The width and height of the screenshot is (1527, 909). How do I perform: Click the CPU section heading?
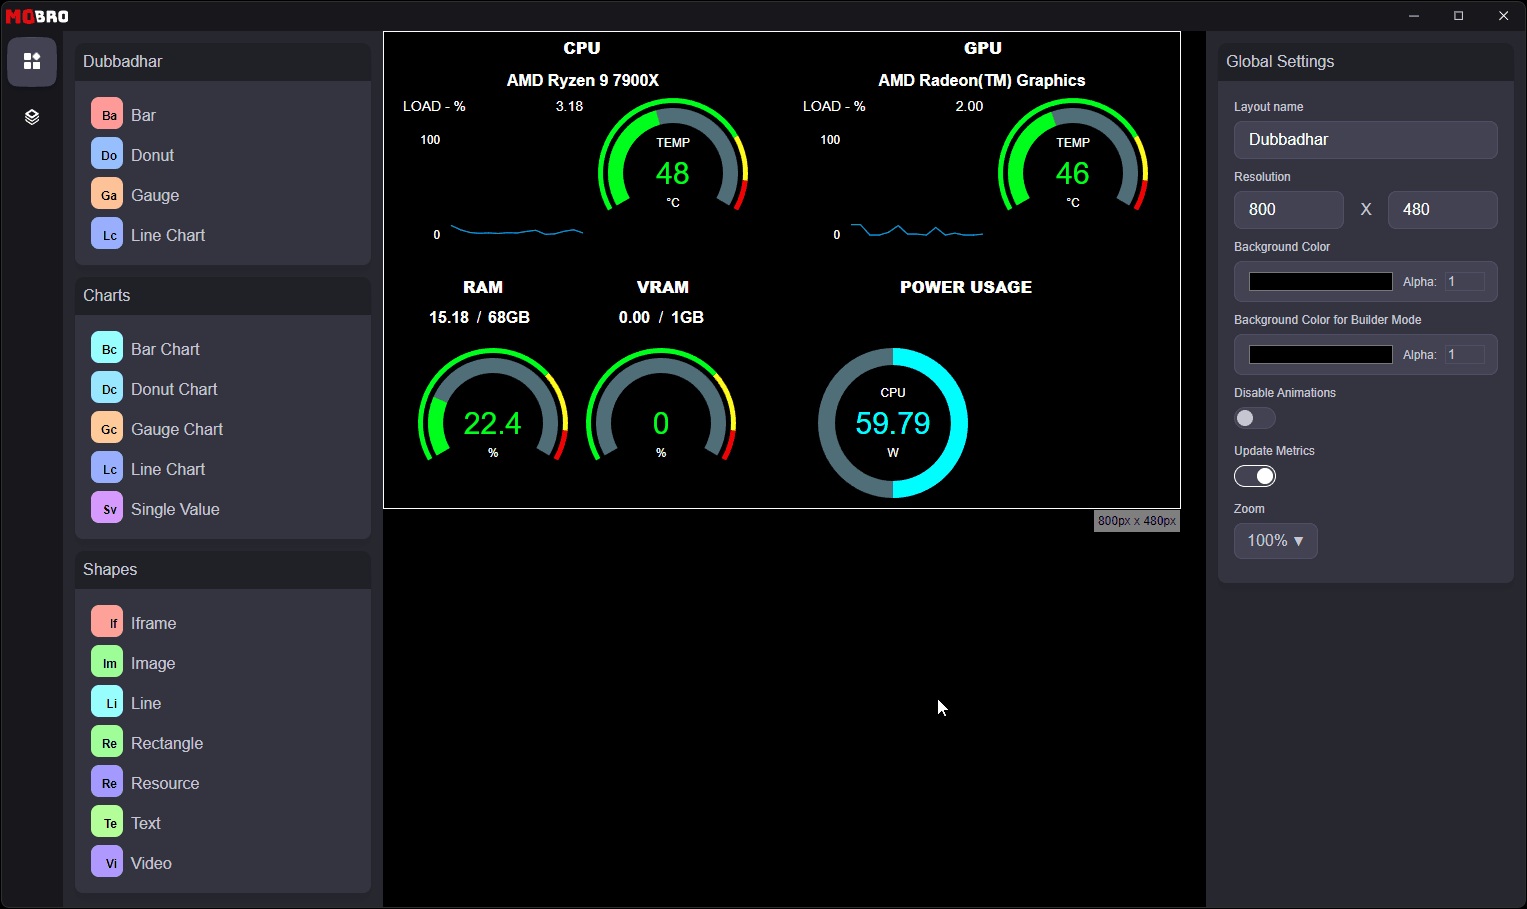pos(582,48)
